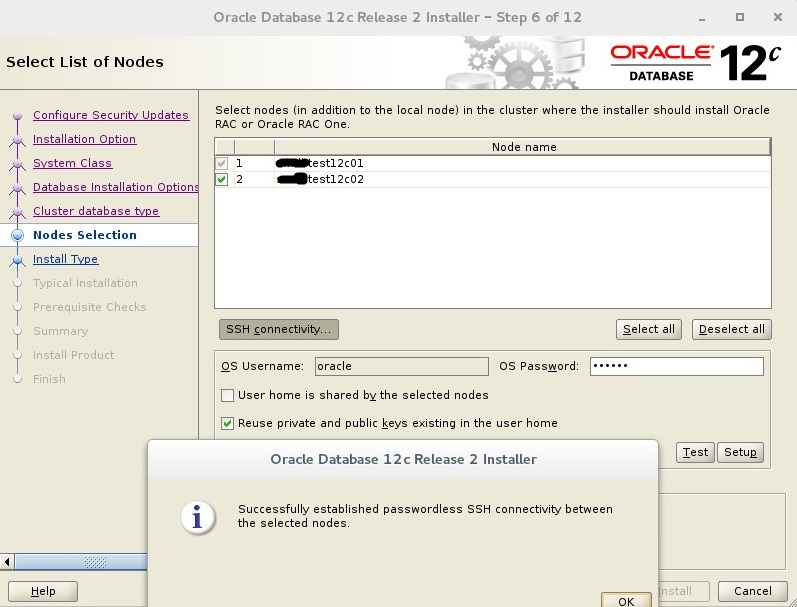
Task: Click the Deselect all button
Action: click(731, 329)
